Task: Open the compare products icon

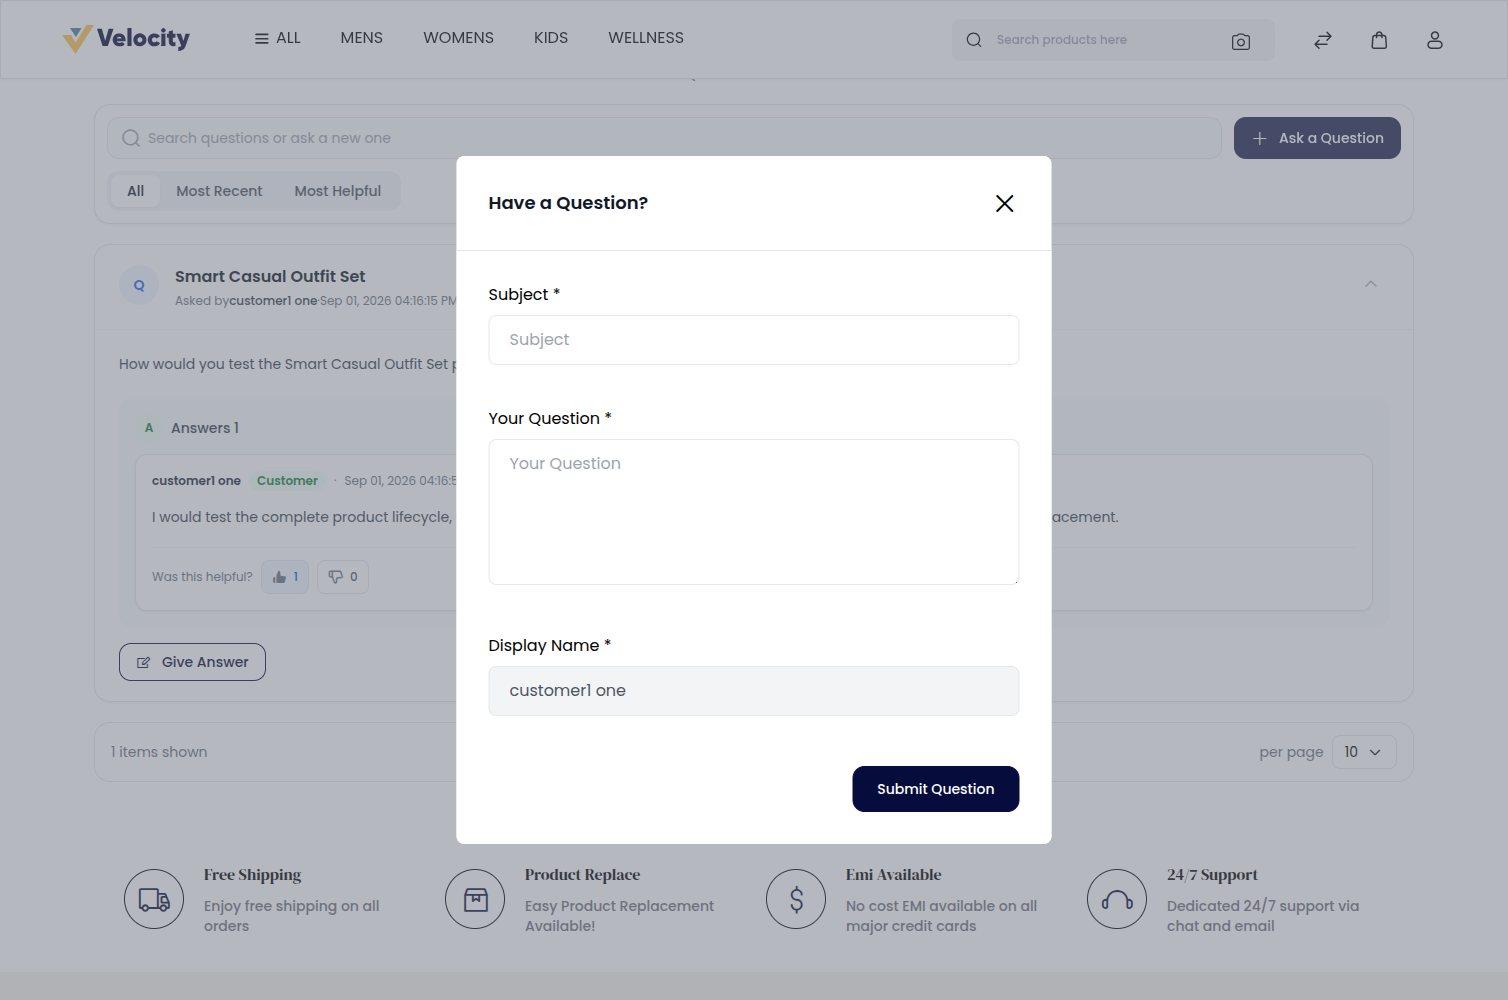Action: coord(1323,40)
